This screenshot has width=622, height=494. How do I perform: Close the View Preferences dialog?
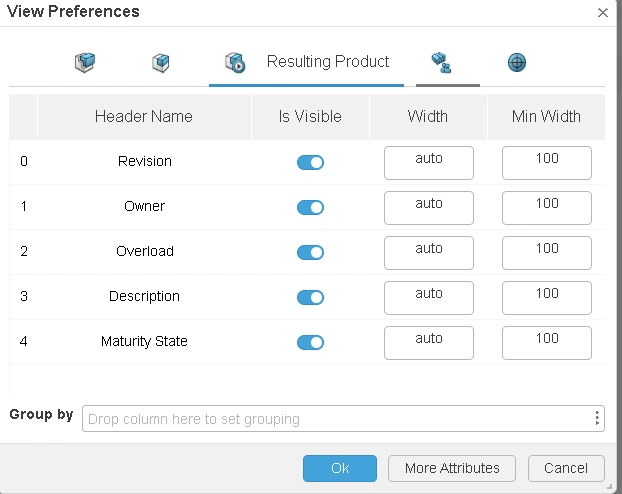coord(602,13)
